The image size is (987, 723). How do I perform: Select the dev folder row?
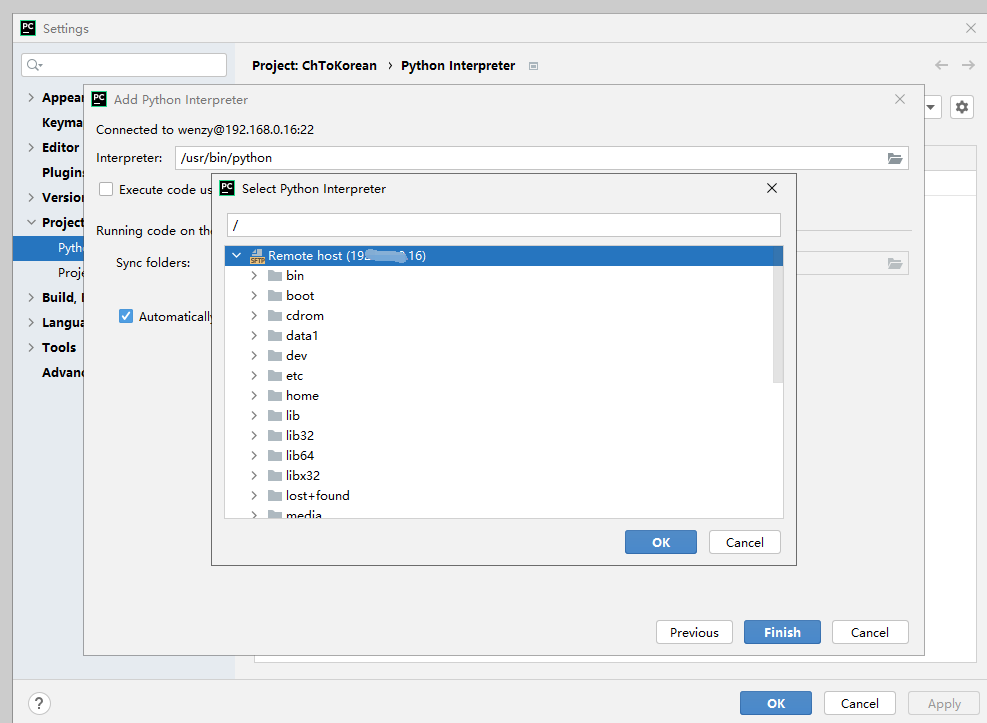[x=504, y=356]
